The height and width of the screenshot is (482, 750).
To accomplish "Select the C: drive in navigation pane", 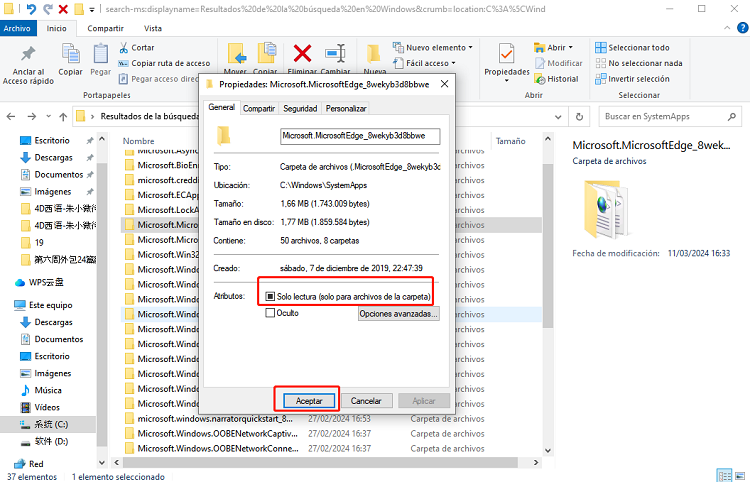I will coord(44,424).
